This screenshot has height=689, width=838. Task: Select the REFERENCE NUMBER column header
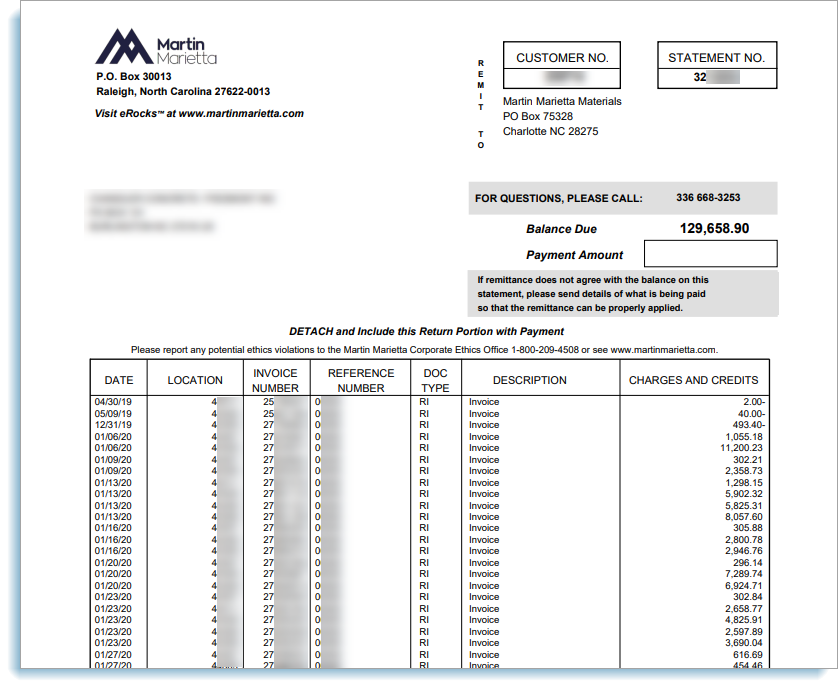[361, 380]
